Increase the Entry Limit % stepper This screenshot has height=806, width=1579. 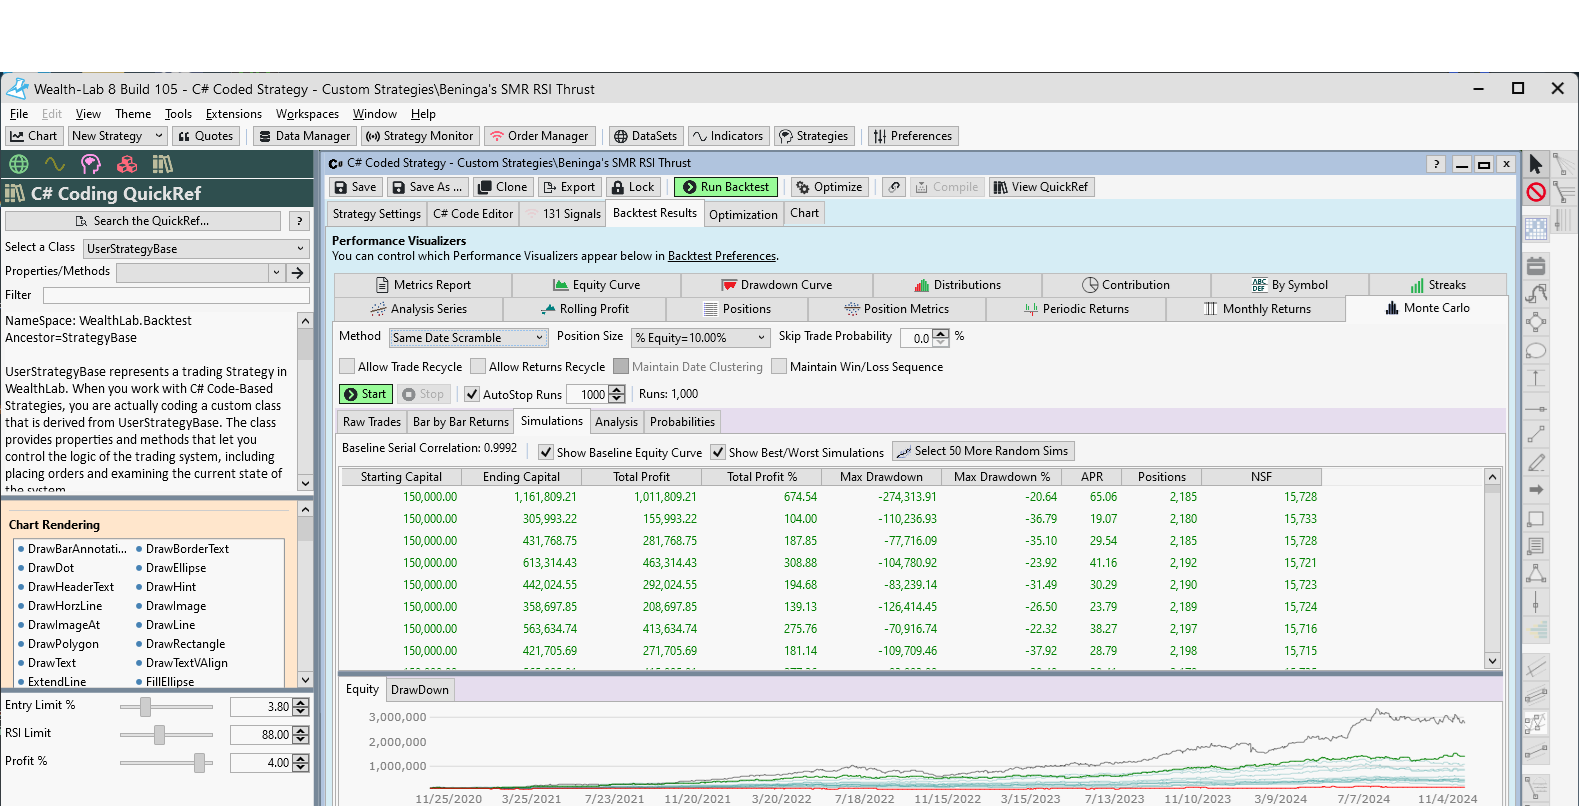pos(301,702)
